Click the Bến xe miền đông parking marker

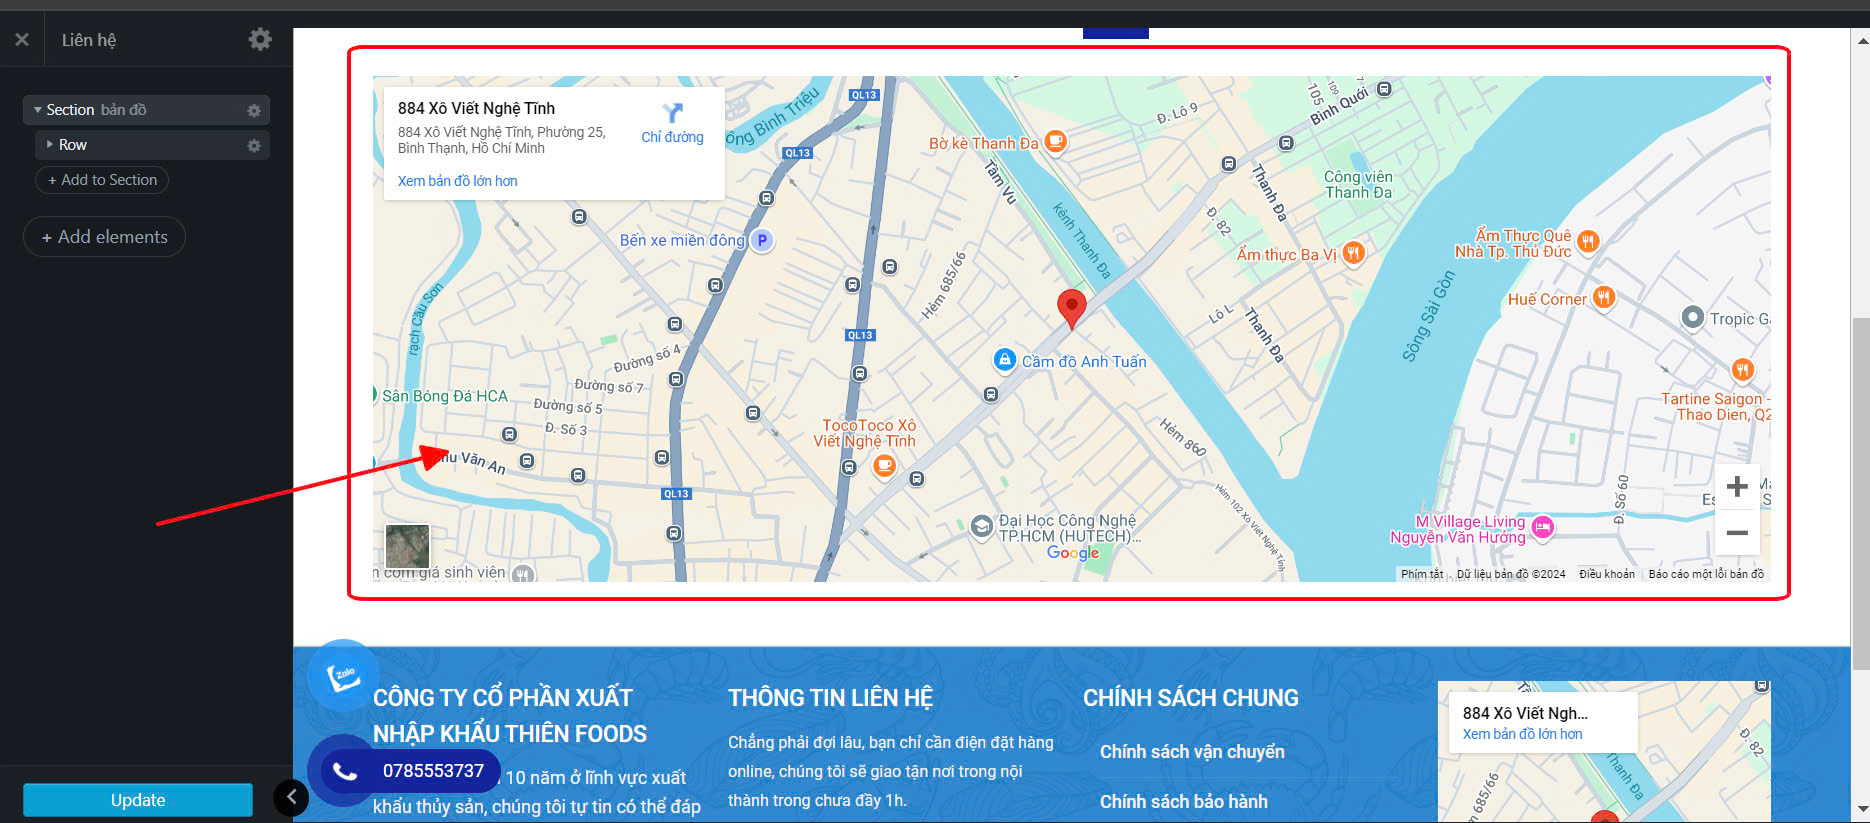click(x=762, y=240)
